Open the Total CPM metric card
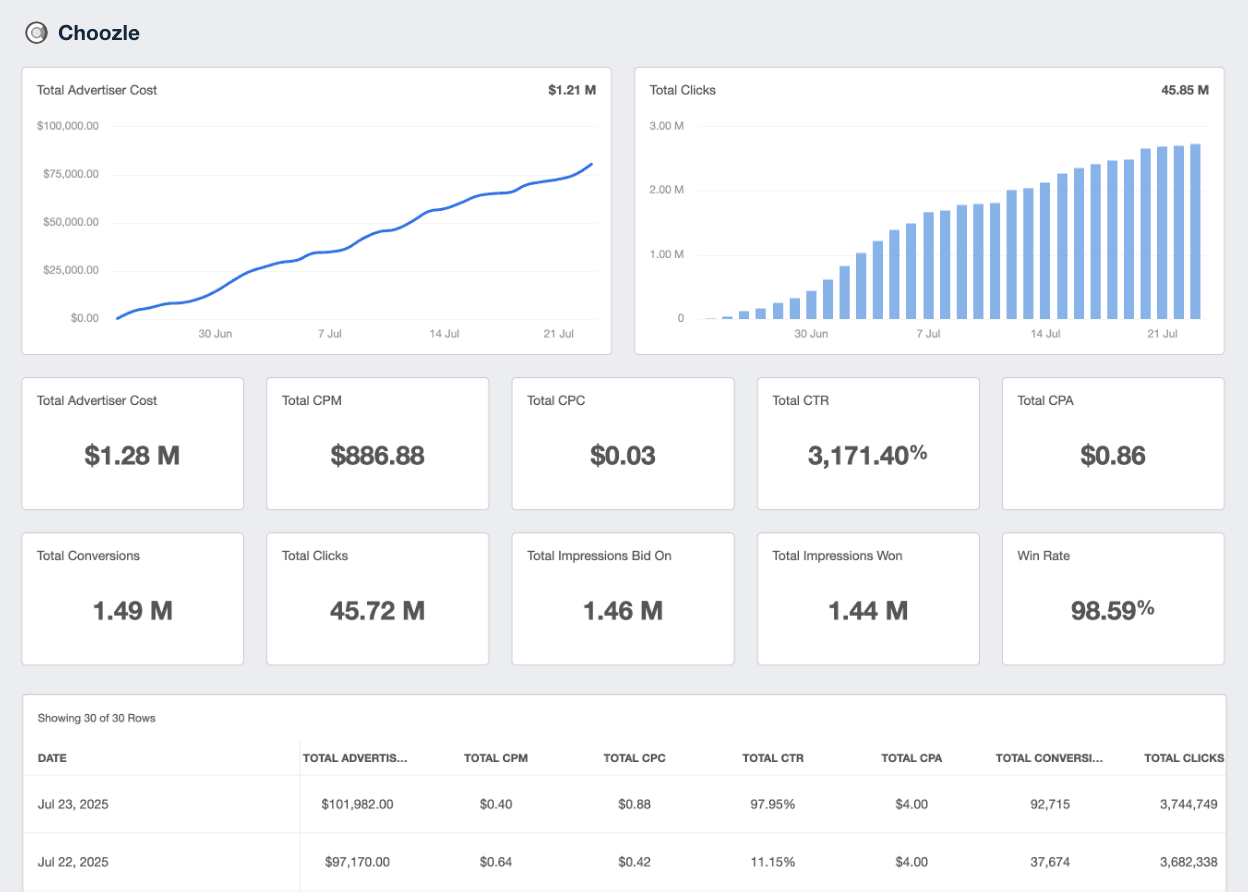 pos(377,443)
